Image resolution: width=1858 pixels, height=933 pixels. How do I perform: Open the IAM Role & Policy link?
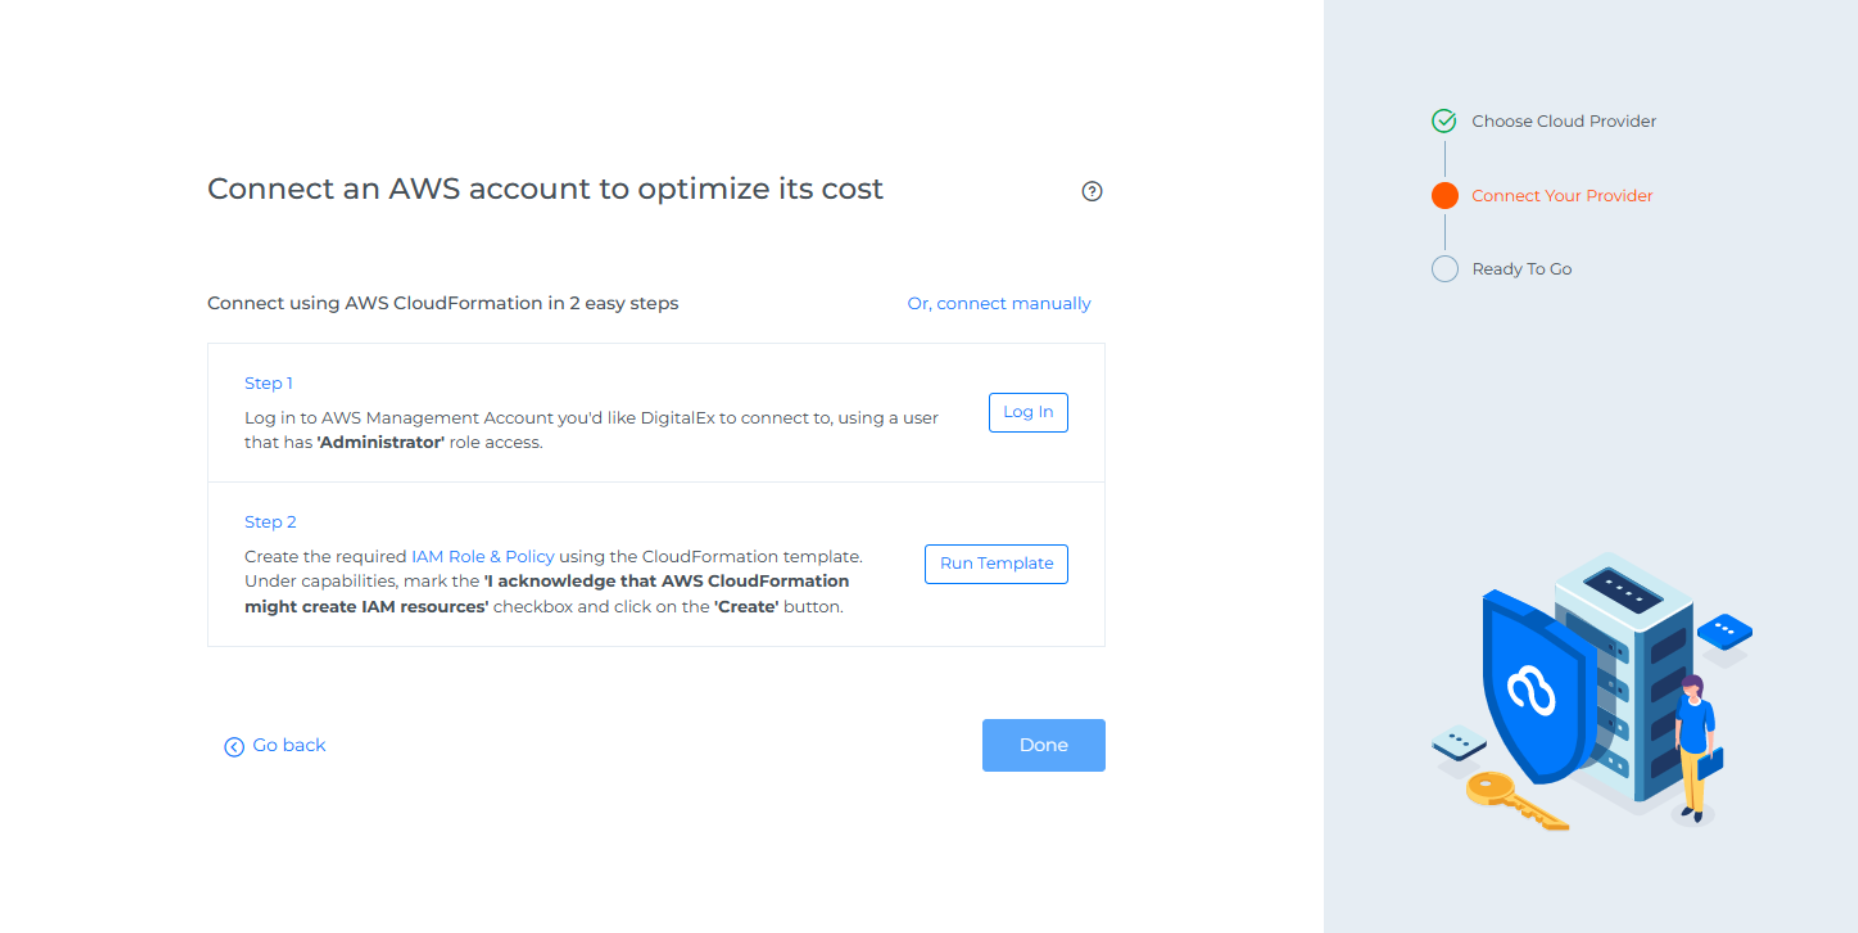482,557
